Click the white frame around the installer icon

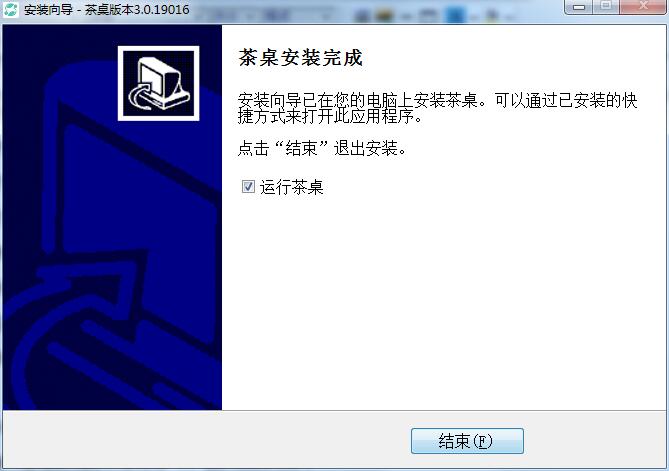point(158,49)
